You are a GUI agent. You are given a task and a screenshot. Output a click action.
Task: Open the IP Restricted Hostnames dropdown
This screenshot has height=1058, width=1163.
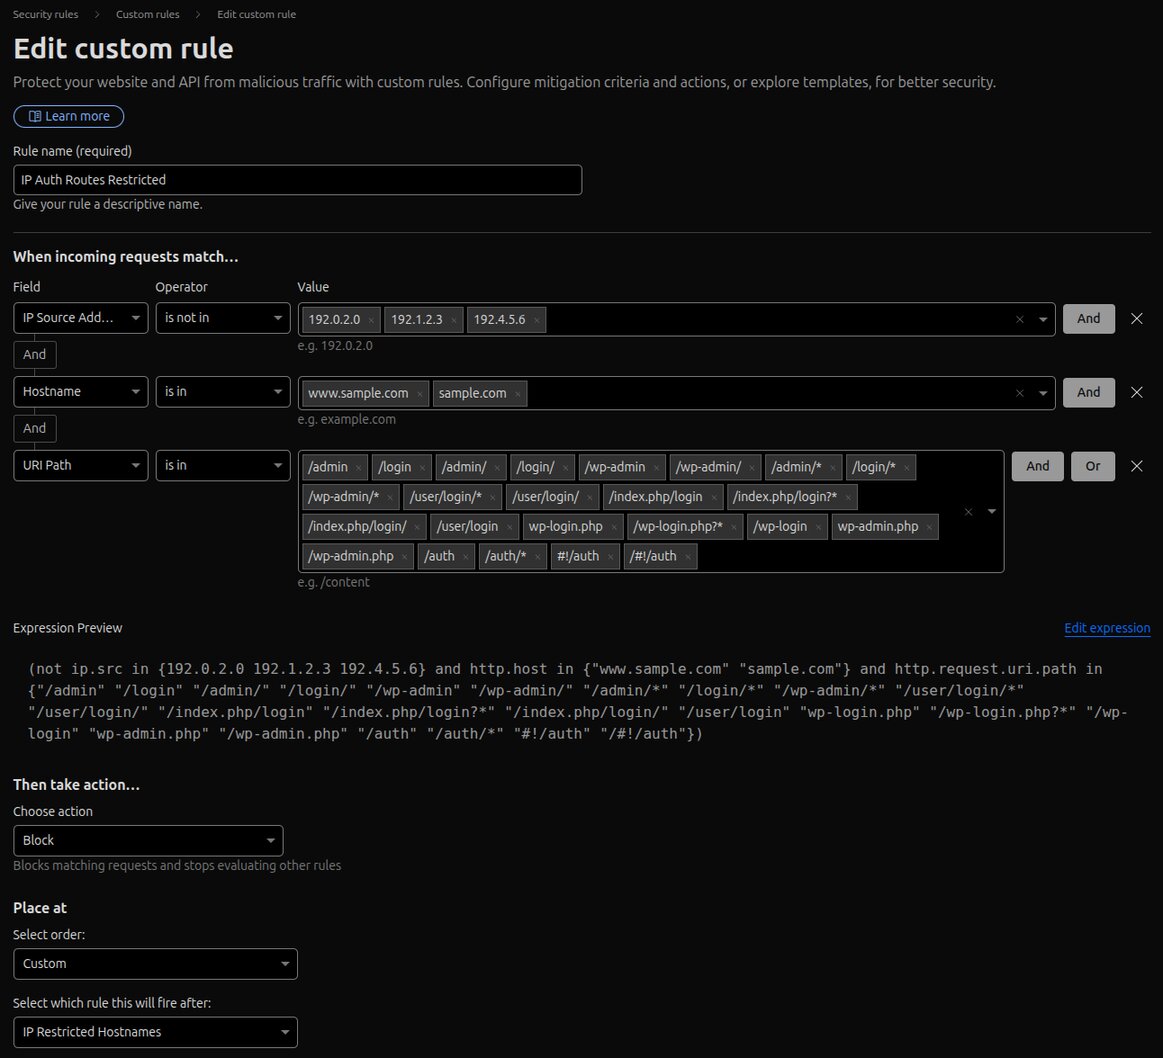point(155,1032)
